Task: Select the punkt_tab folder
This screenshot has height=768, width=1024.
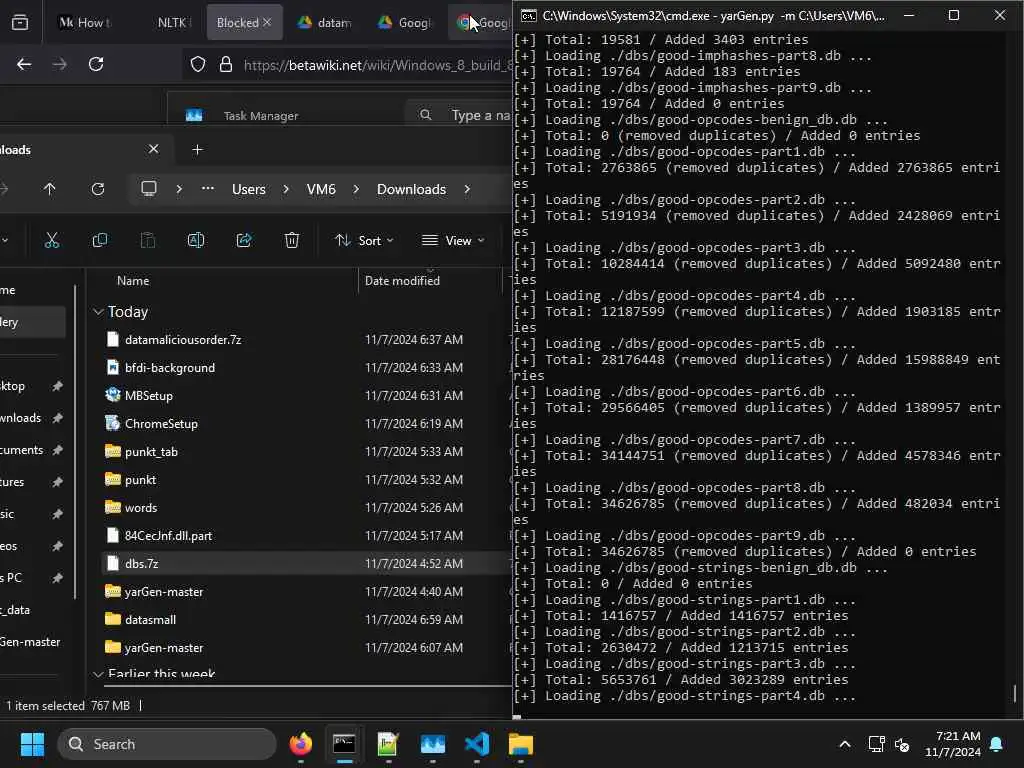Action: click(x=151, y=452)
